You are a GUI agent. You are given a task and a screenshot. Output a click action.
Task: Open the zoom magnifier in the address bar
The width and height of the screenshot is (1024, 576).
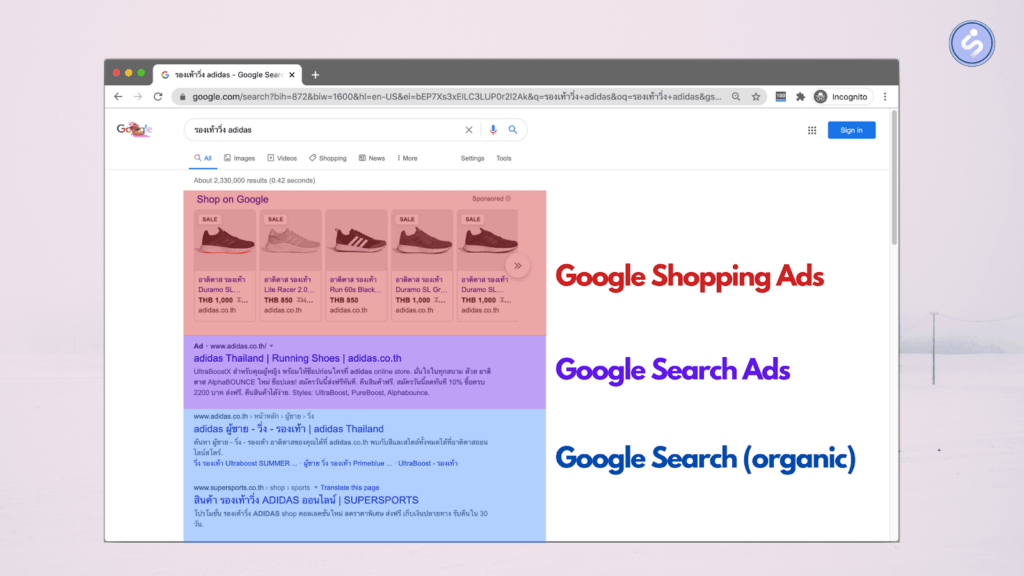pyautogui.click(x=736, y=97)
